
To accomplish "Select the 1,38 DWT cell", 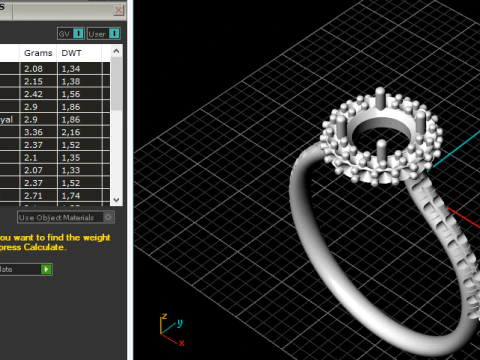I will click(x=80, y=81).
